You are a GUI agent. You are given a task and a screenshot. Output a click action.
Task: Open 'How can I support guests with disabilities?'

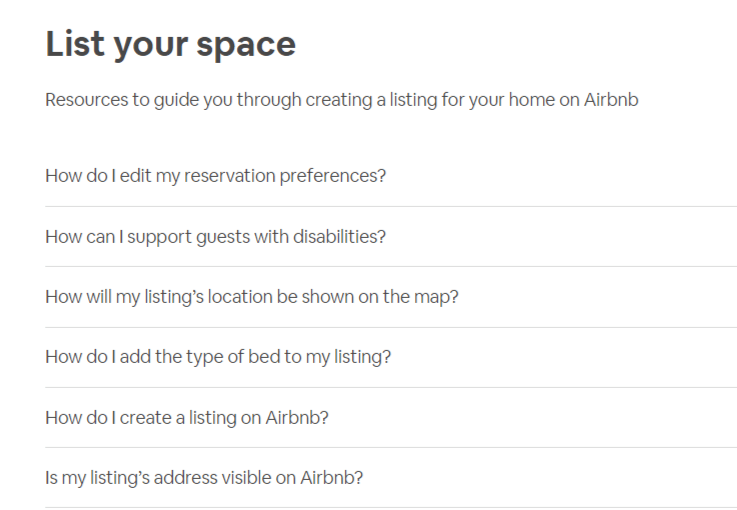click(215, 237)
